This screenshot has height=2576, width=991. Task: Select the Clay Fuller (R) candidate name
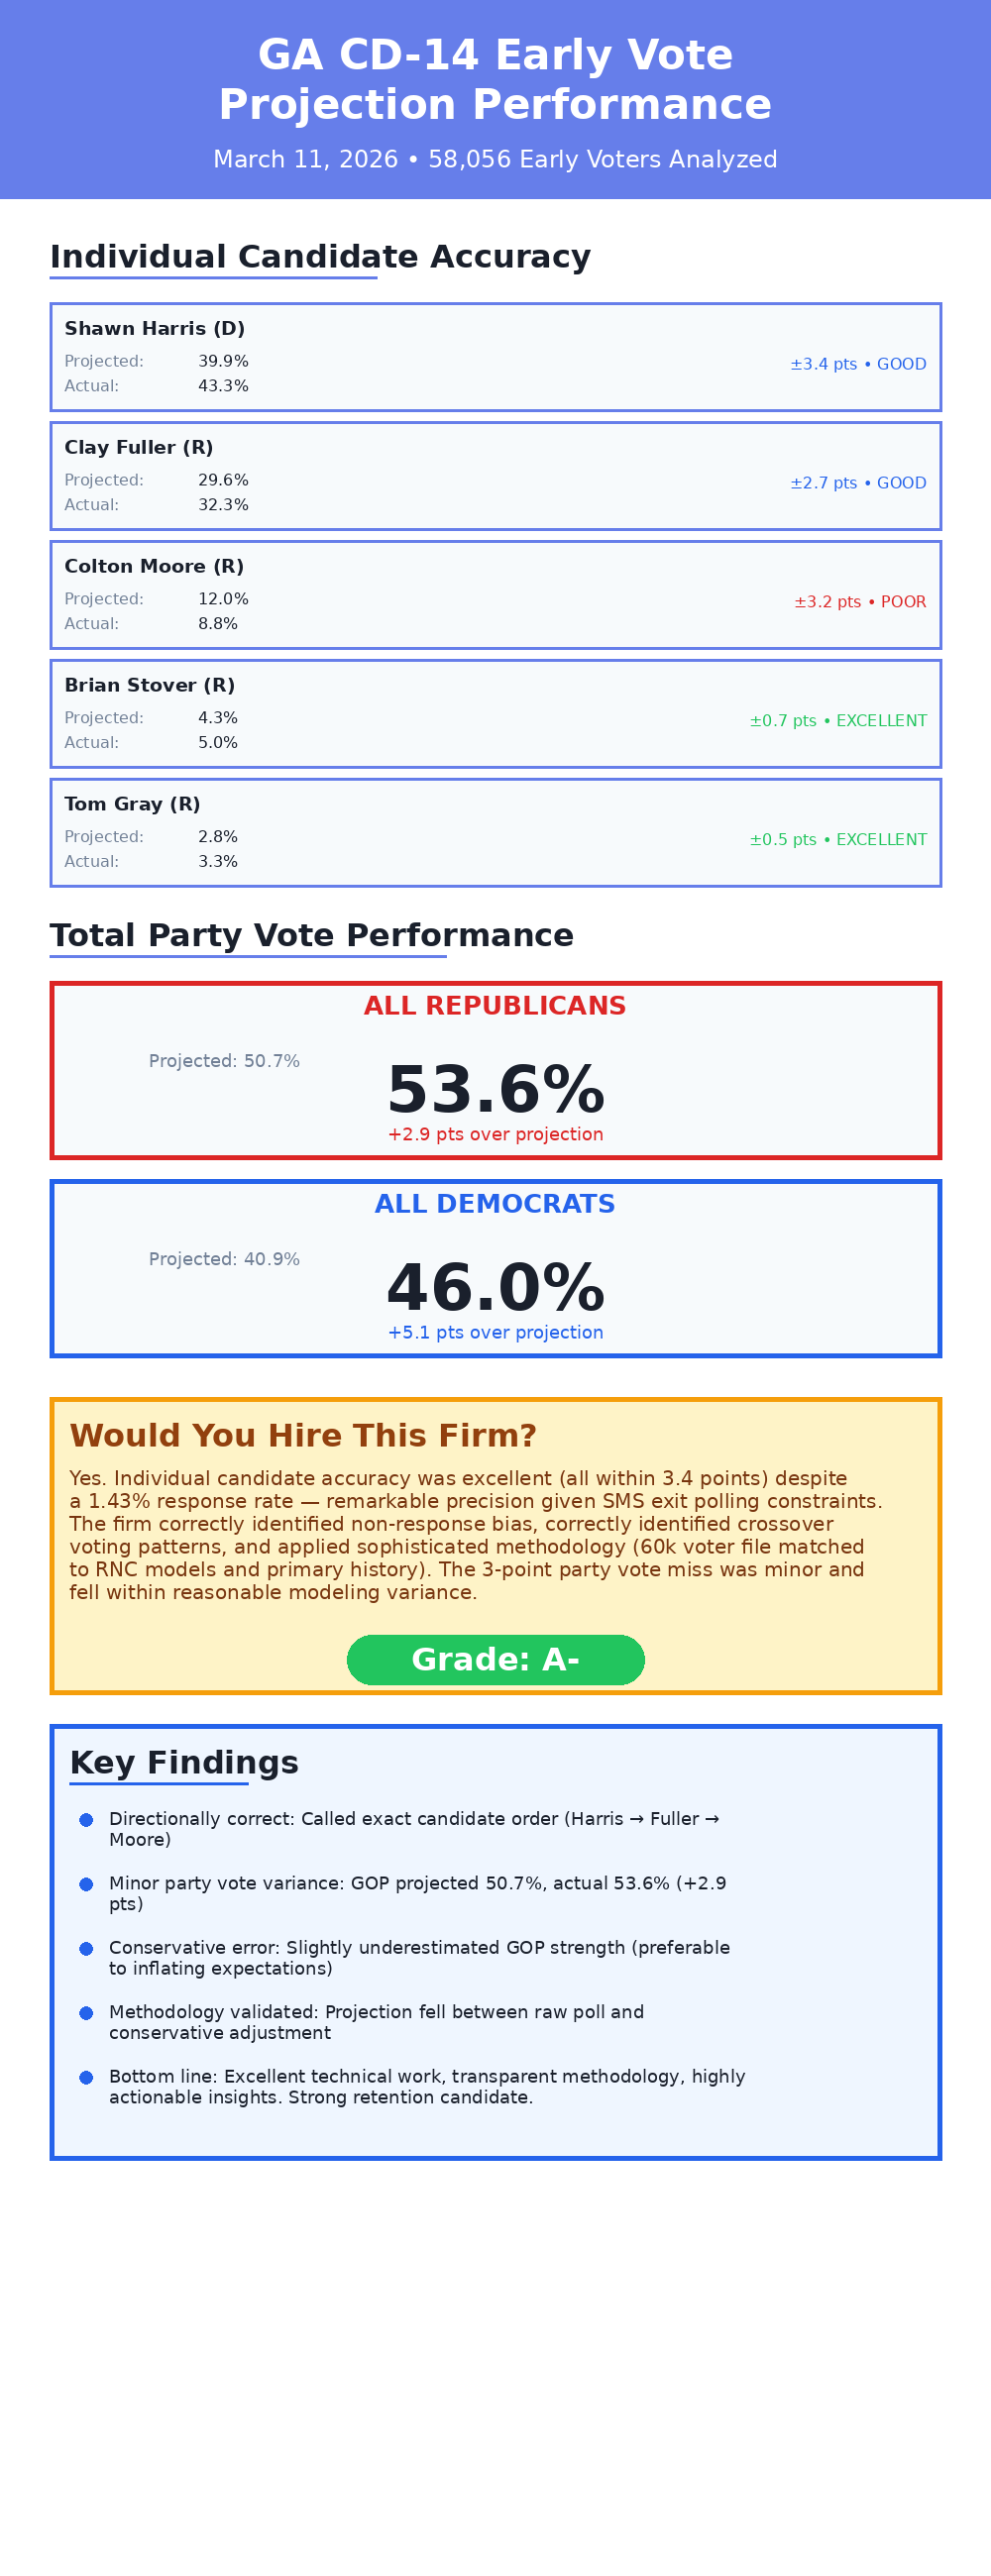(139, 448)
